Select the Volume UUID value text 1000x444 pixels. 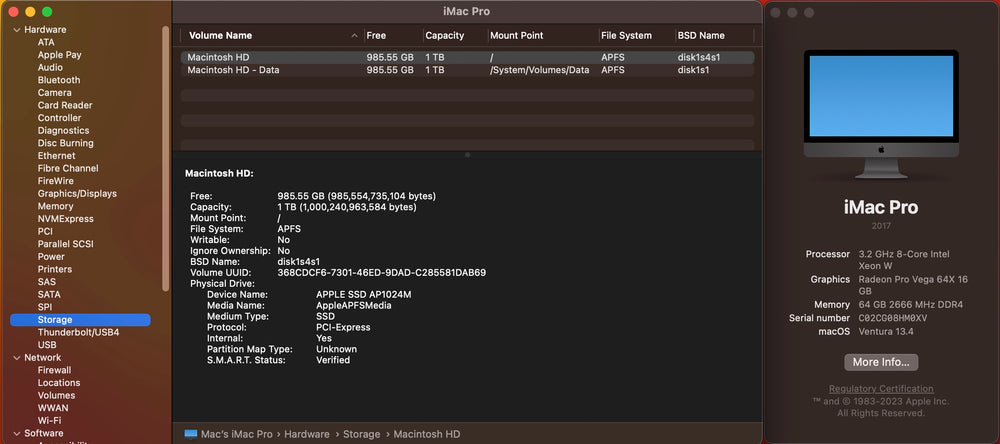(381, 272)
